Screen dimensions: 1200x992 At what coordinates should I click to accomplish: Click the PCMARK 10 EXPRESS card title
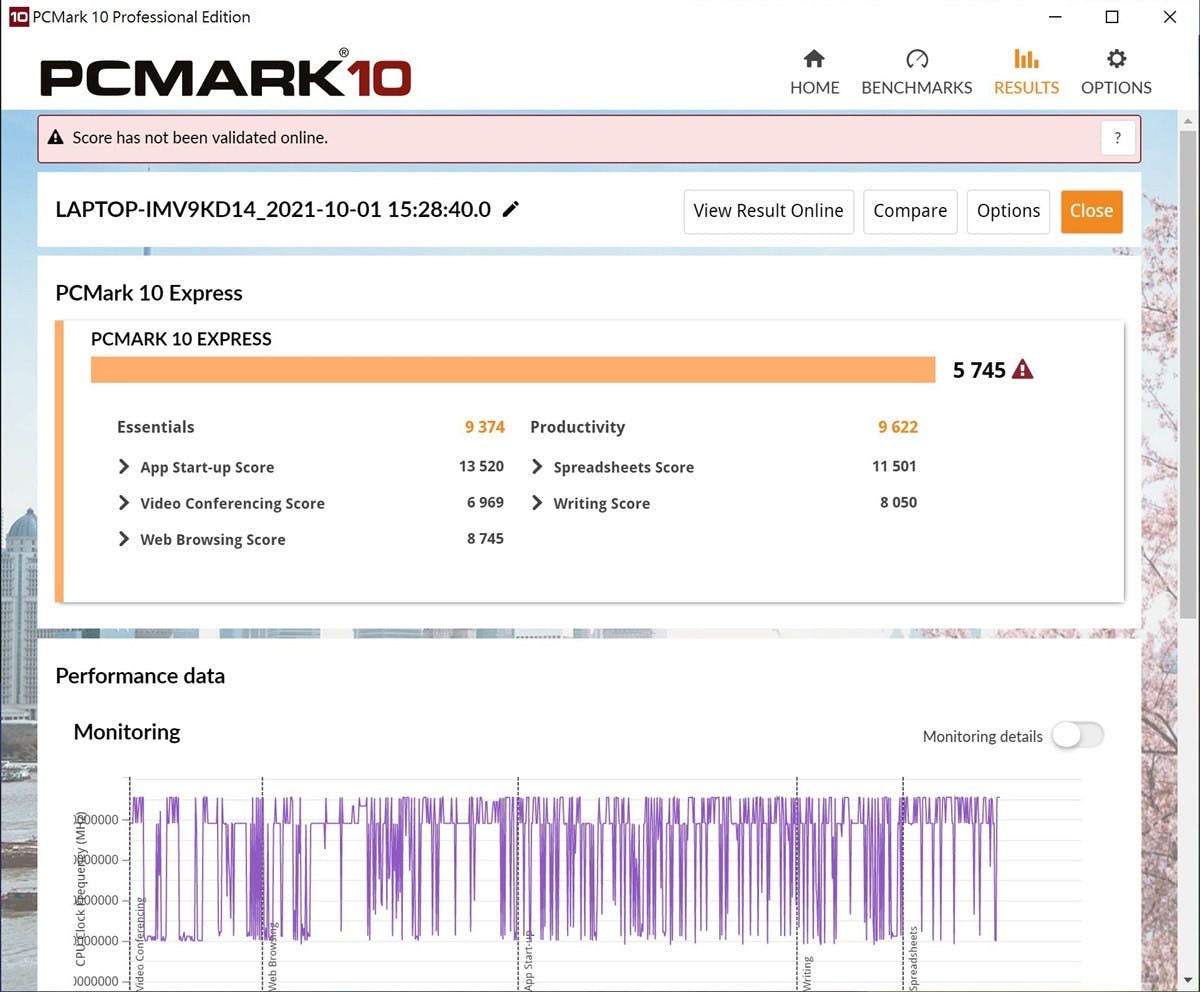pyautogui.click(x=181, y=339)
